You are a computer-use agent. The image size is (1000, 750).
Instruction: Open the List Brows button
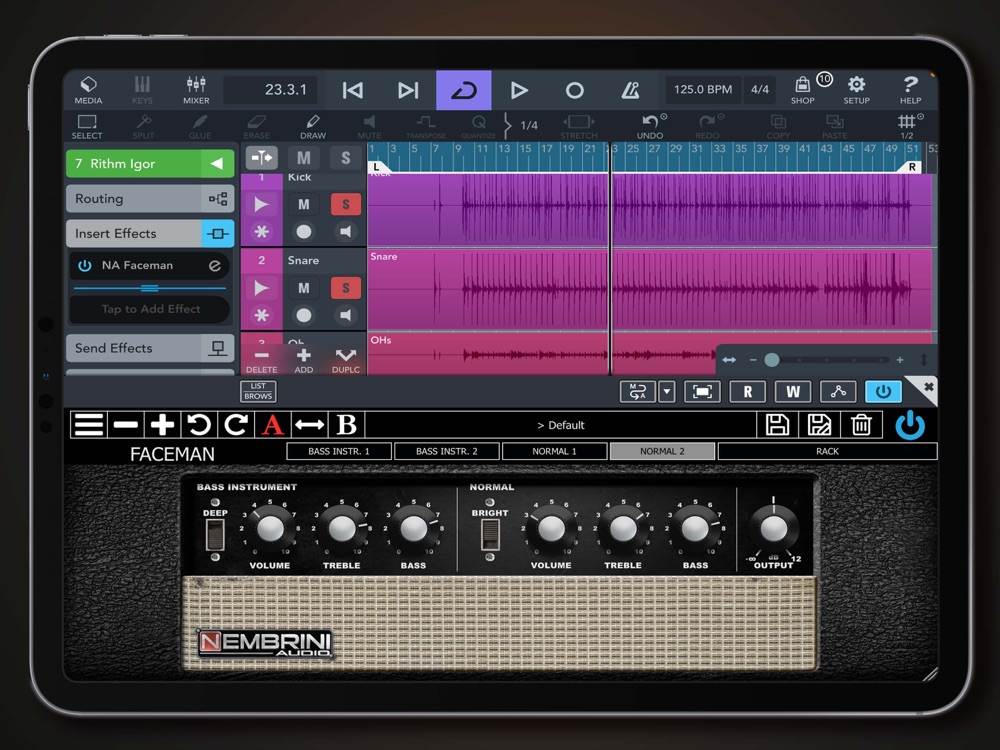coord(258,391)
